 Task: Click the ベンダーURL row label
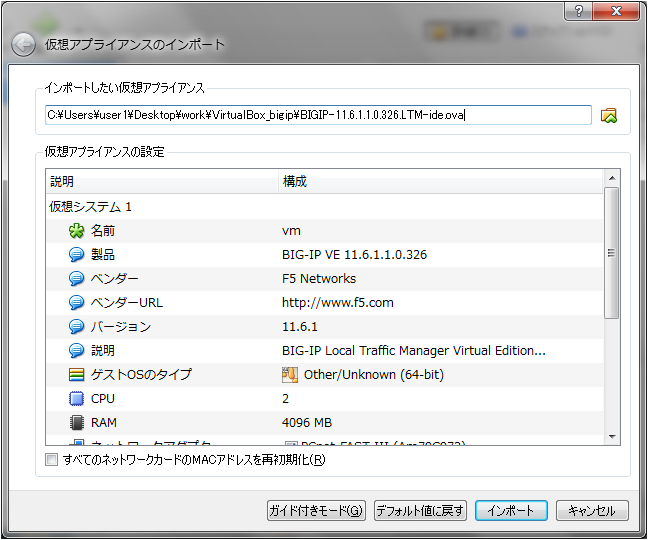point(127,302)
